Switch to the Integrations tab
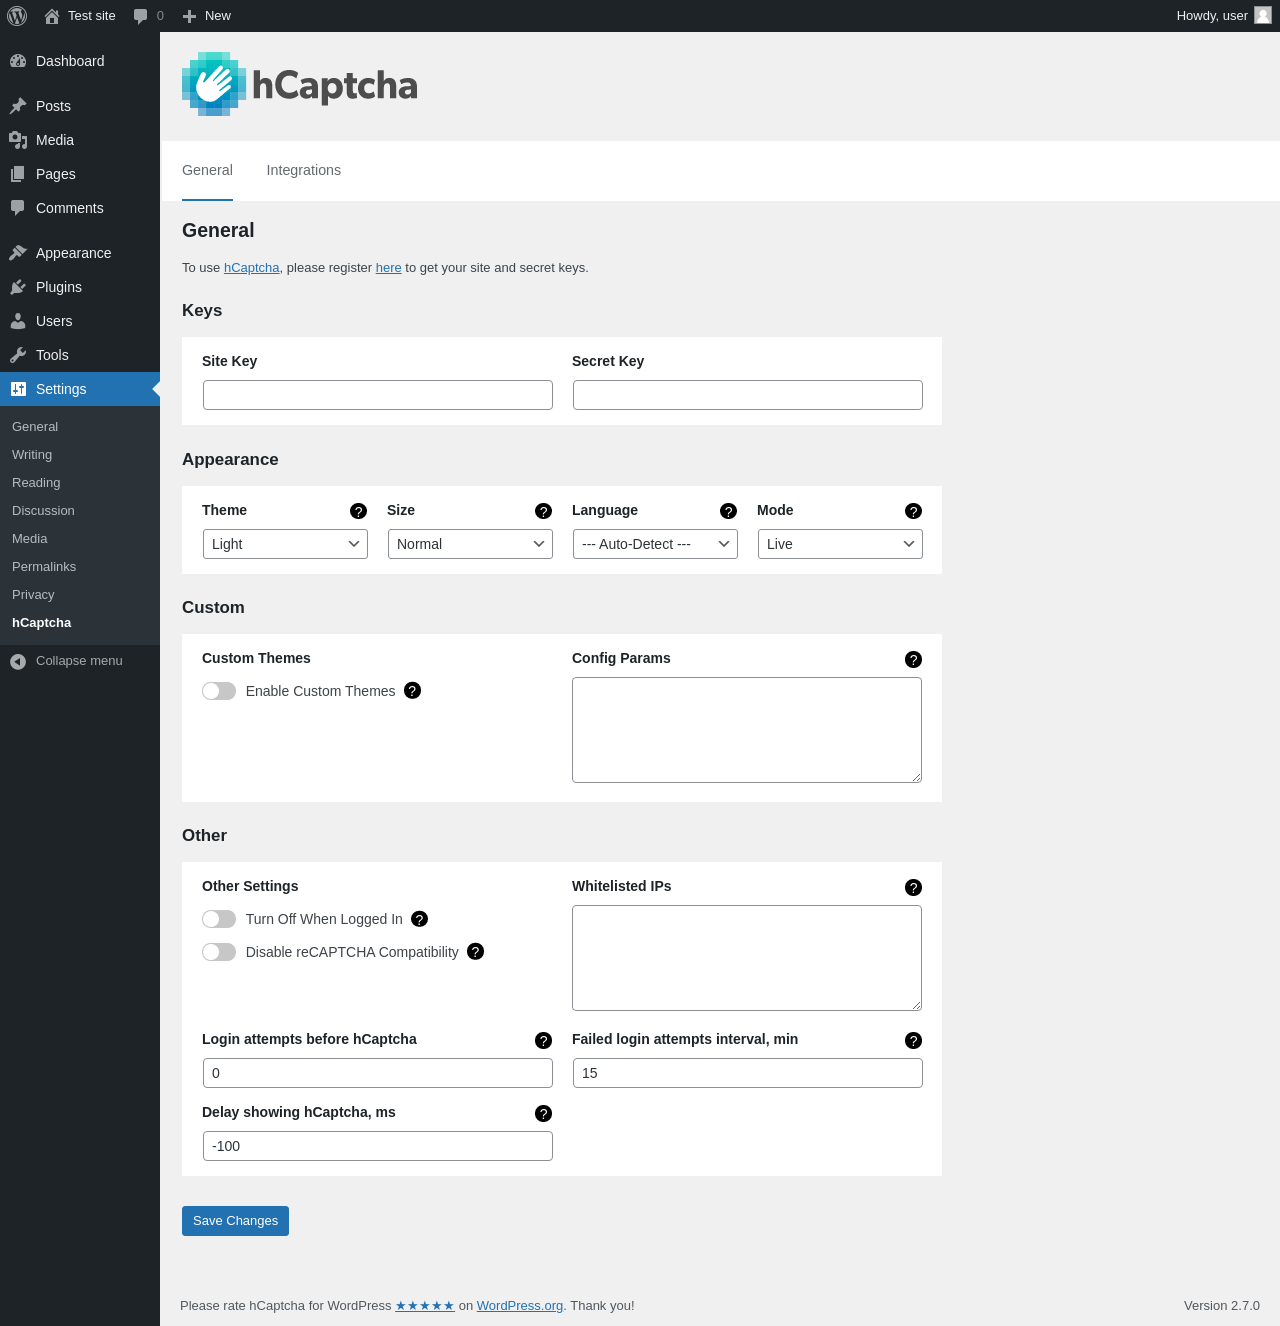The height and width of the screenshot is (1326, 1280). point(303,170)
